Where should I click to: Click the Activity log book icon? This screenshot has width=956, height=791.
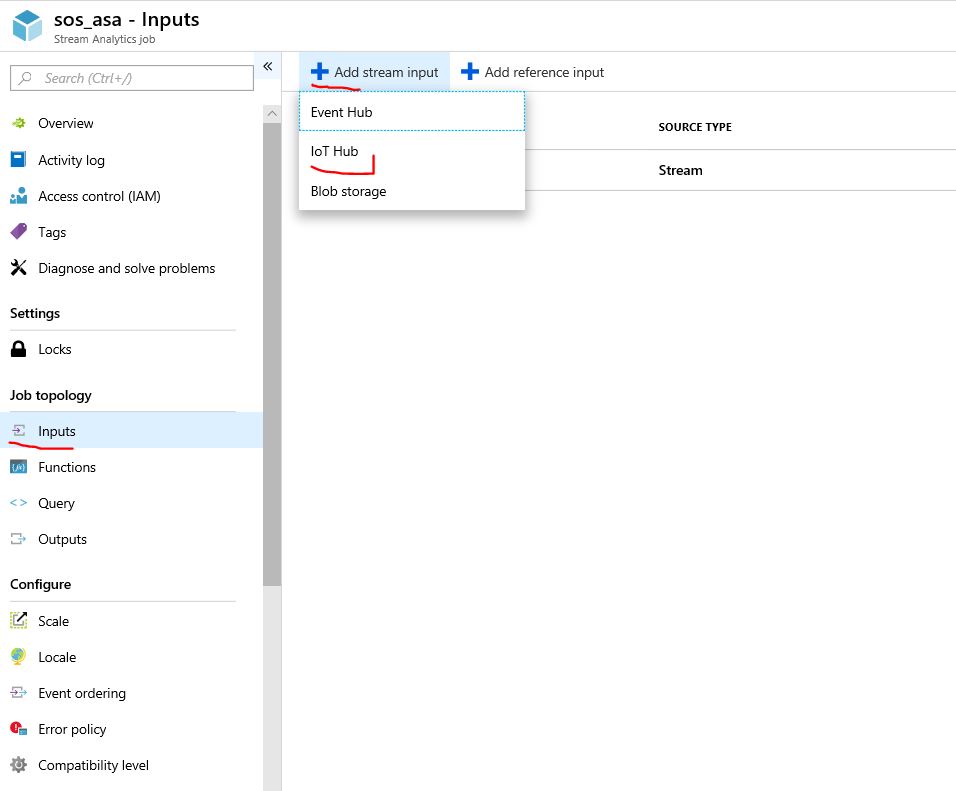click(18, 160)
